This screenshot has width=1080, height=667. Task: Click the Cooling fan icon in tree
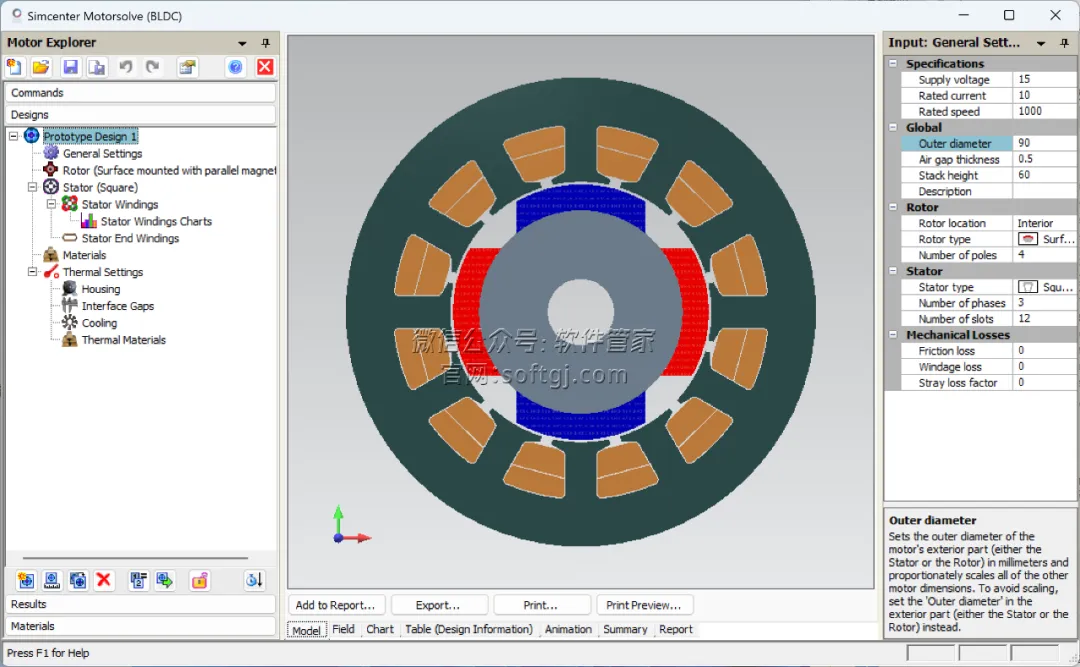(x=70, y=322)
